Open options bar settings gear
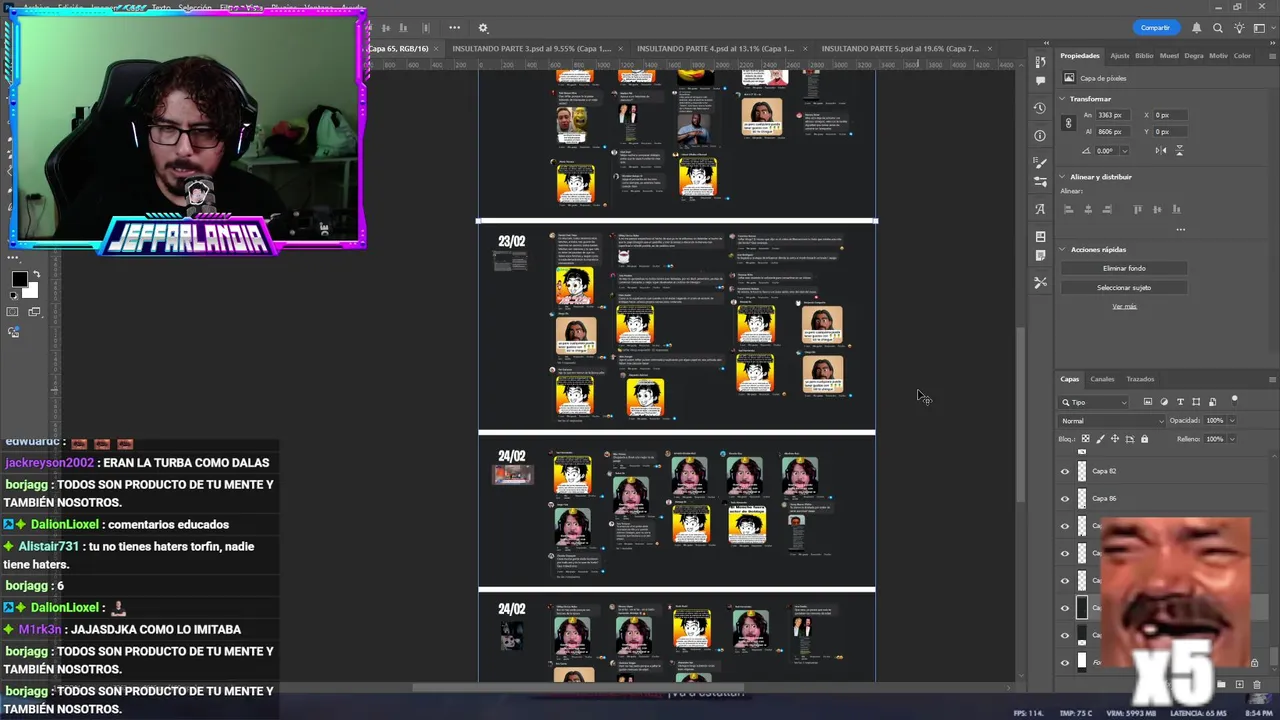This screenshot has height=720, width=1280. (x=483, y=28)
